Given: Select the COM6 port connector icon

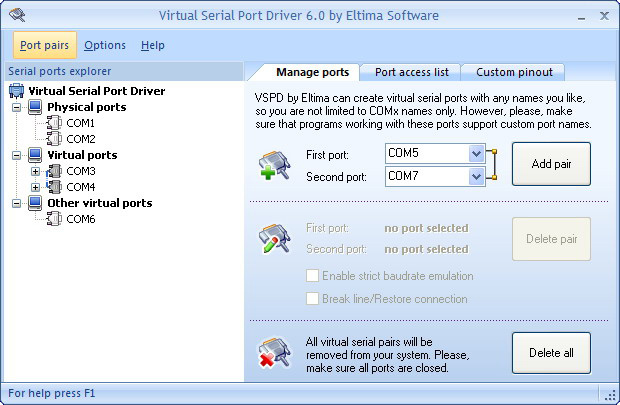Looking at the screenshot, I should 54,219.
